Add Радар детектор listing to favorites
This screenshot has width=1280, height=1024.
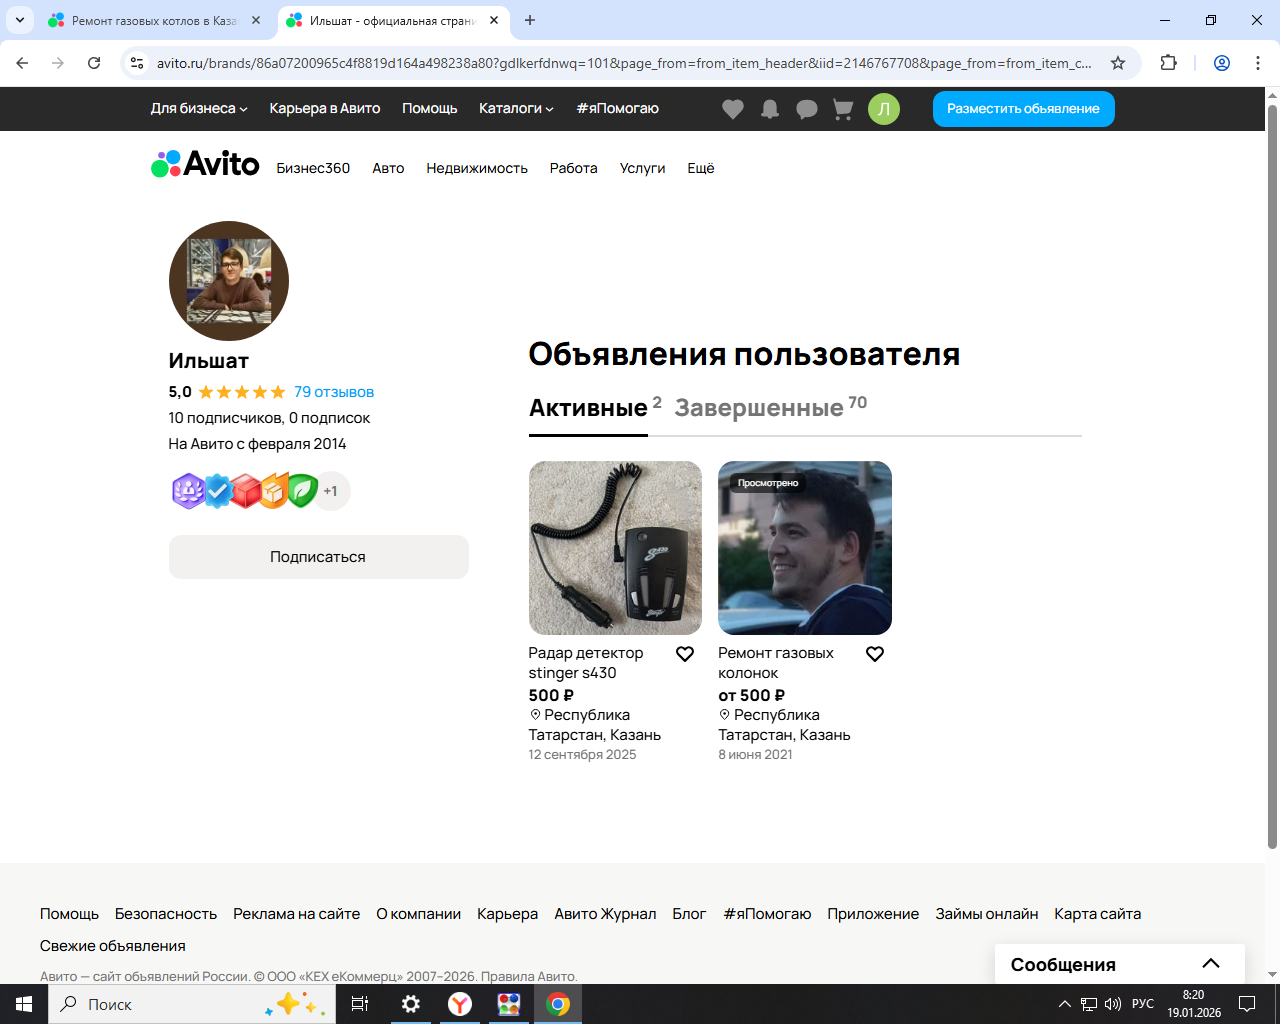tap(685, 654)
